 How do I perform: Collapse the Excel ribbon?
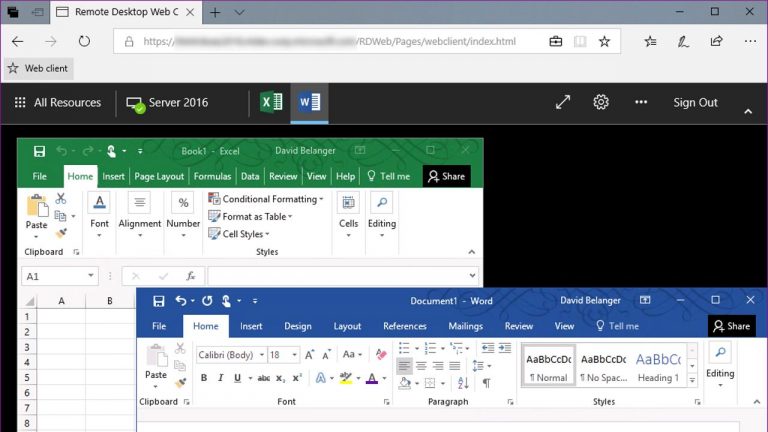tap(472, 252)
